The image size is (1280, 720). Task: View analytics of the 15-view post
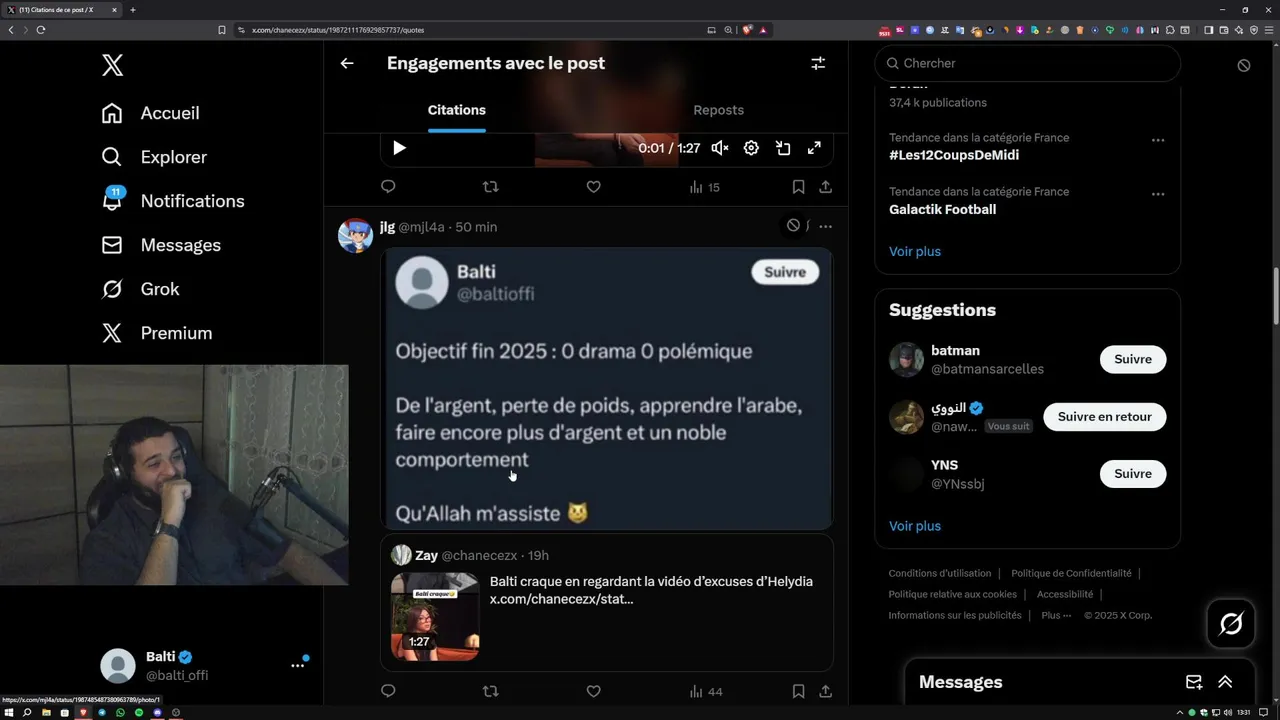click(705, 187)
